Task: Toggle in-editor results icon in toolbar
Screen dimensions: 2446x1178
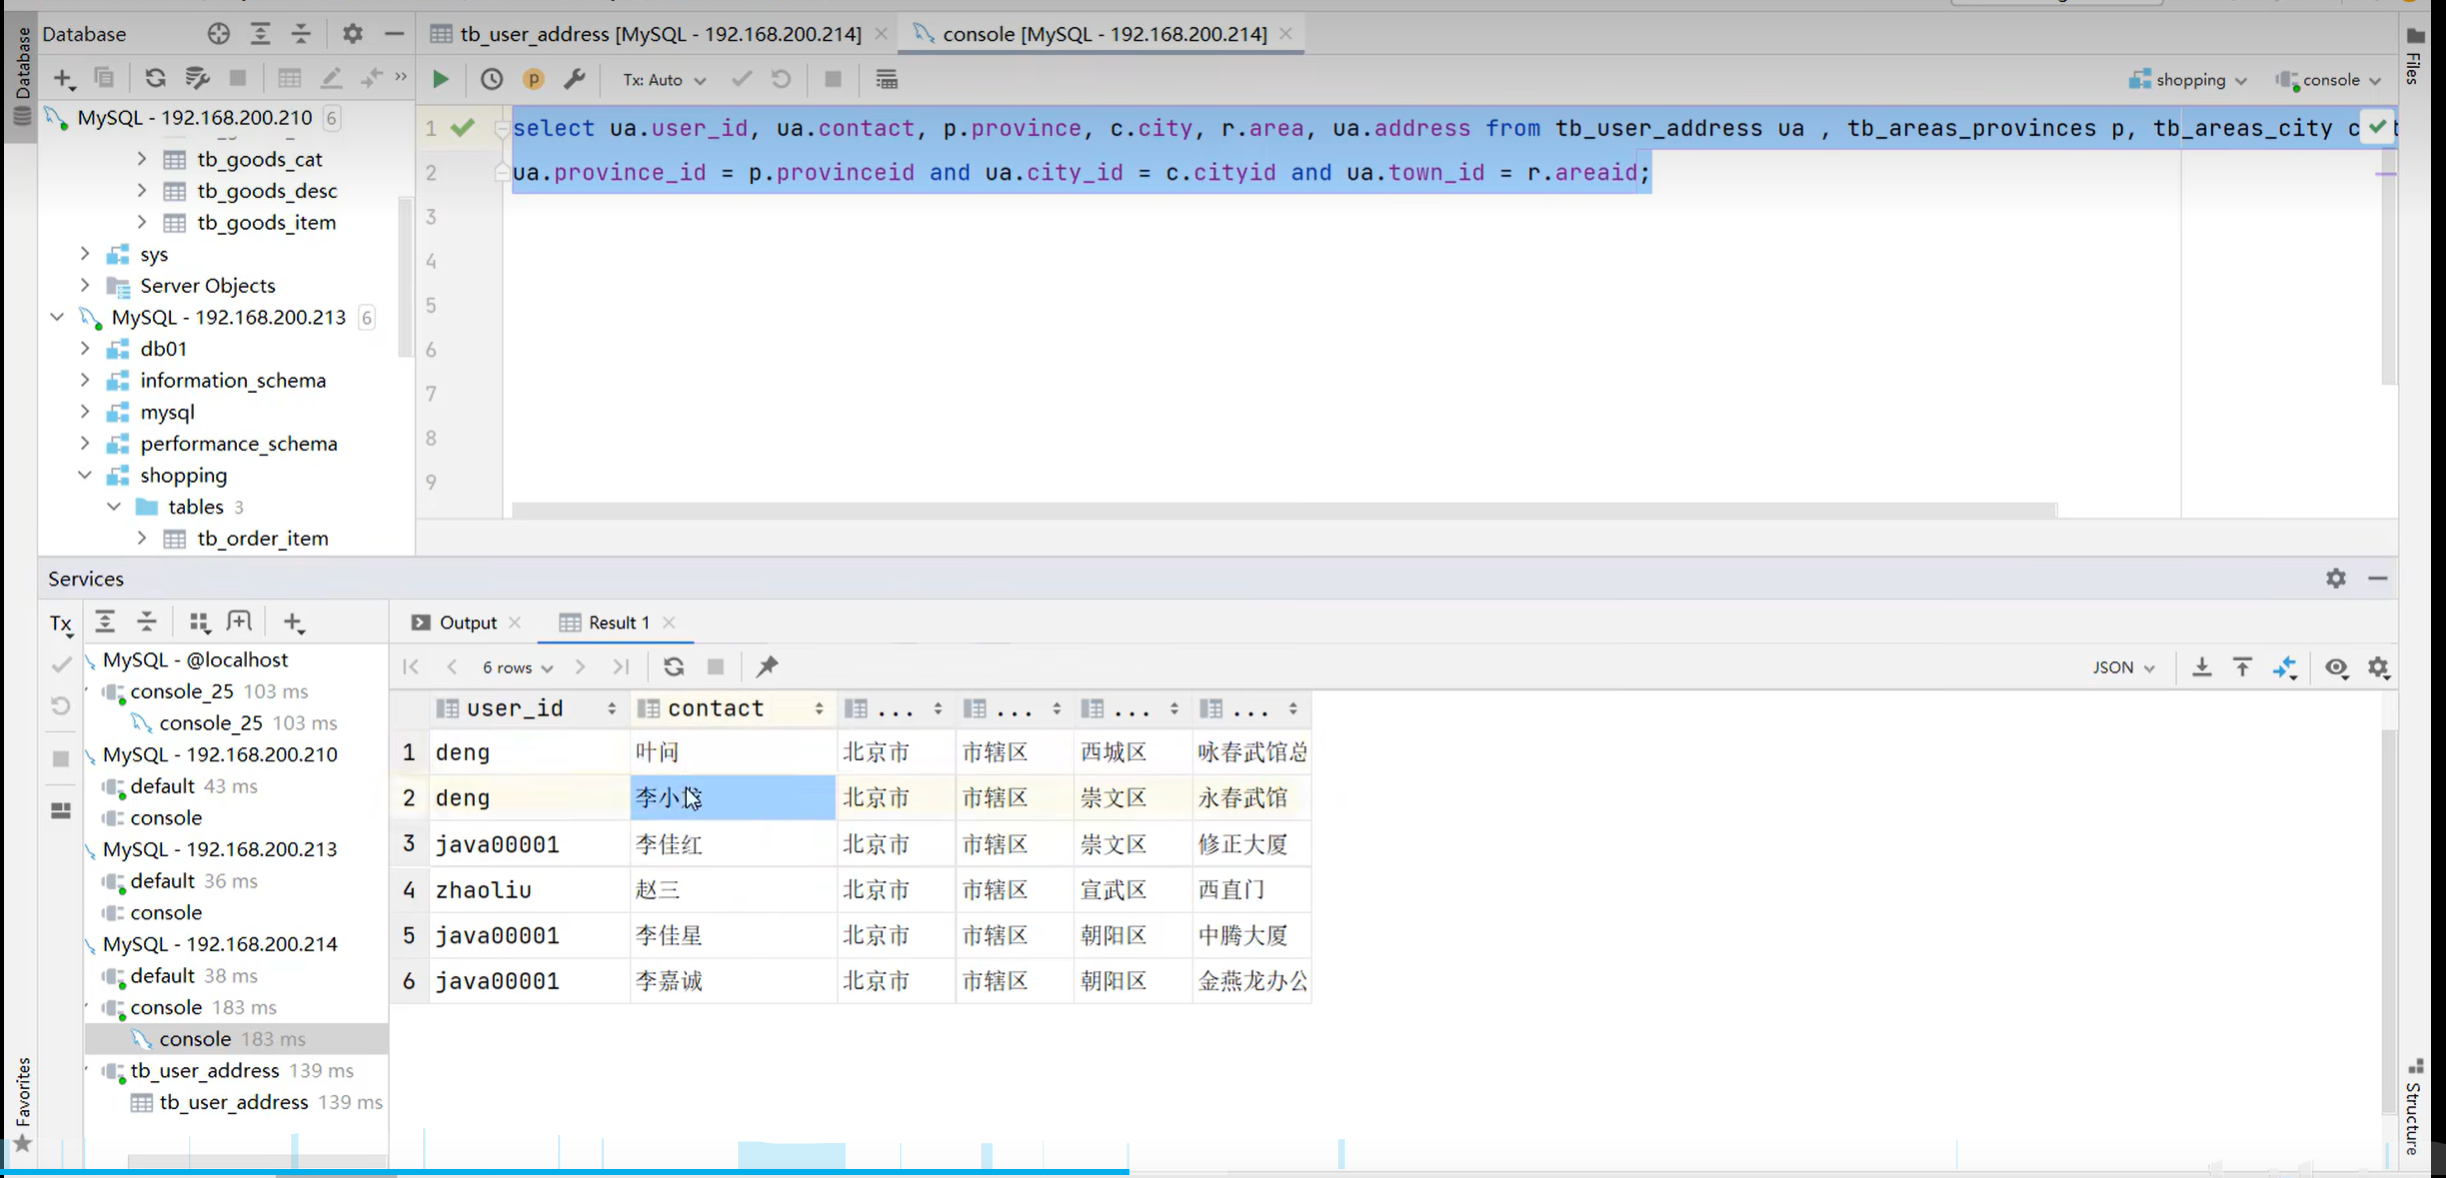Action: pyautogui.click(x=886, y=79)
